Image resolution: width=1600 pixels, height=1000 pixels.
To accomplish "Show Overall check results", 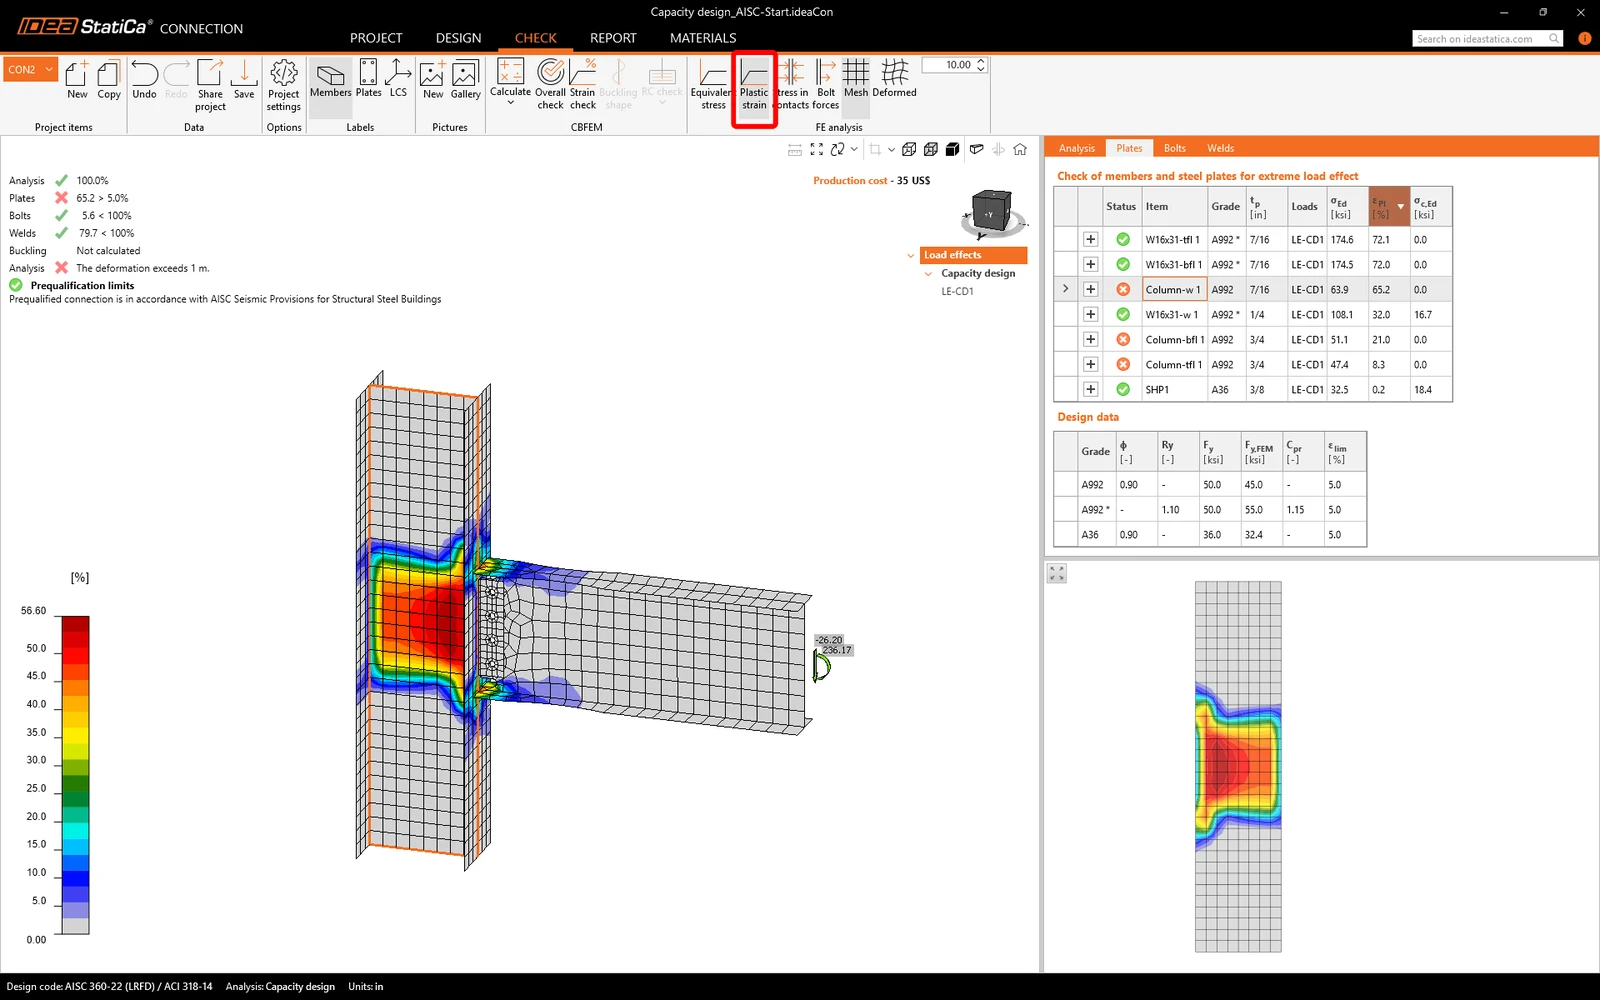I will [x=550, y=84].
